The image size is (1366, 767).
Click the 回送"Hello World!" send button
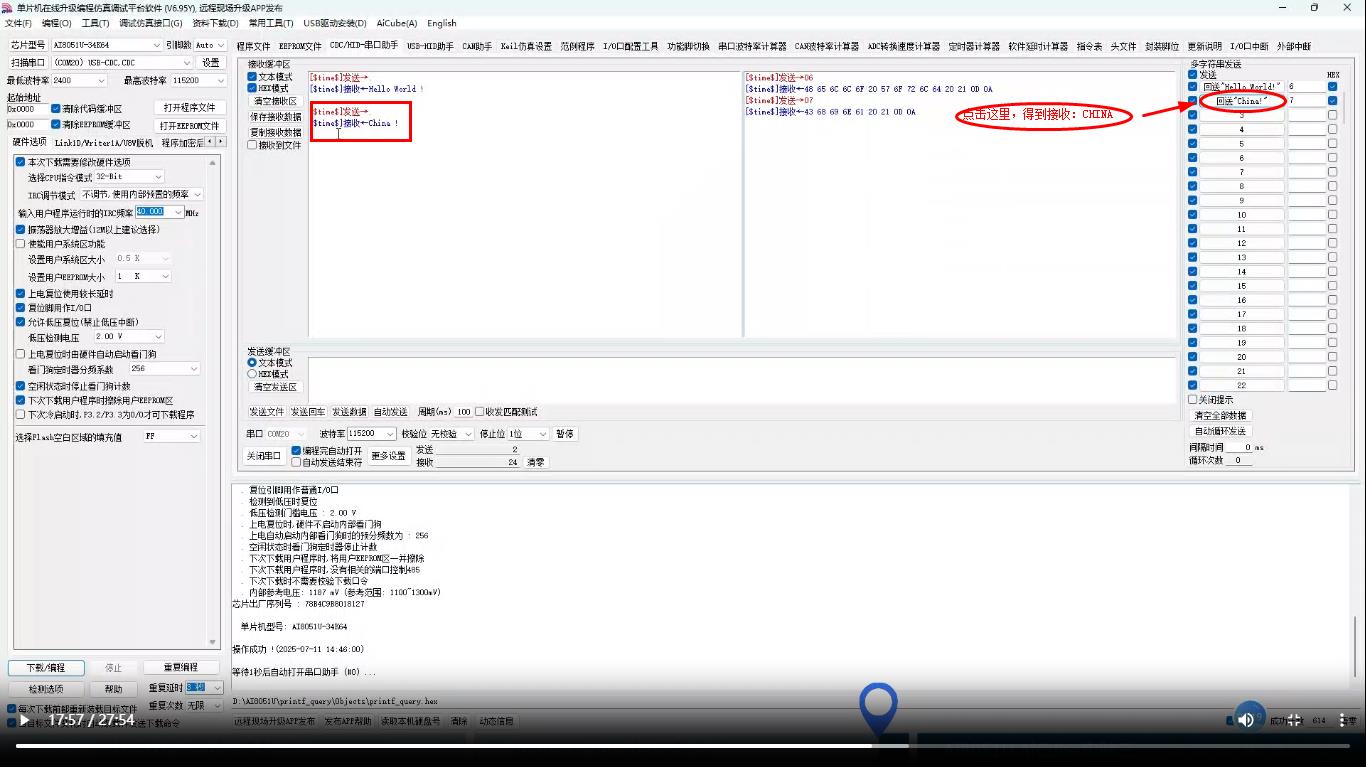pyautogui.click(x=1241, y=87)
